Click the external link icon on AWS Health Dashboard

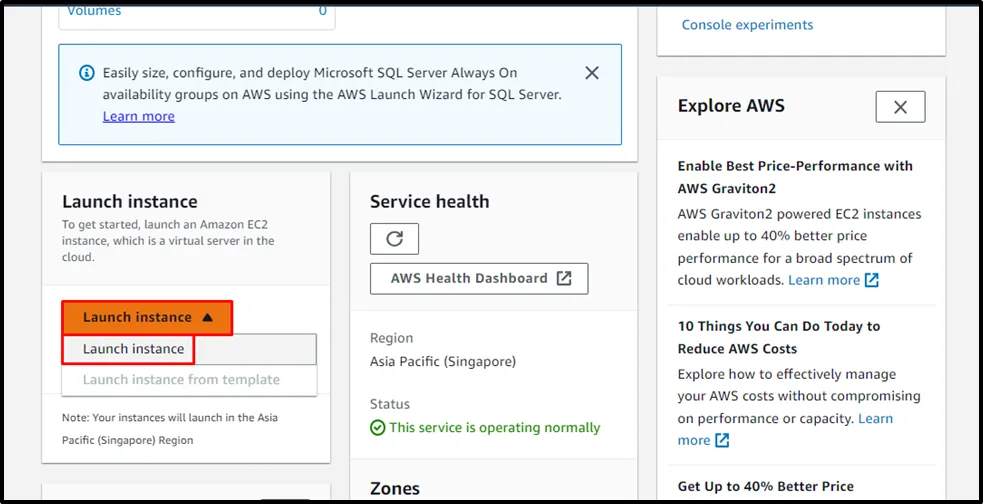point(564,279)
